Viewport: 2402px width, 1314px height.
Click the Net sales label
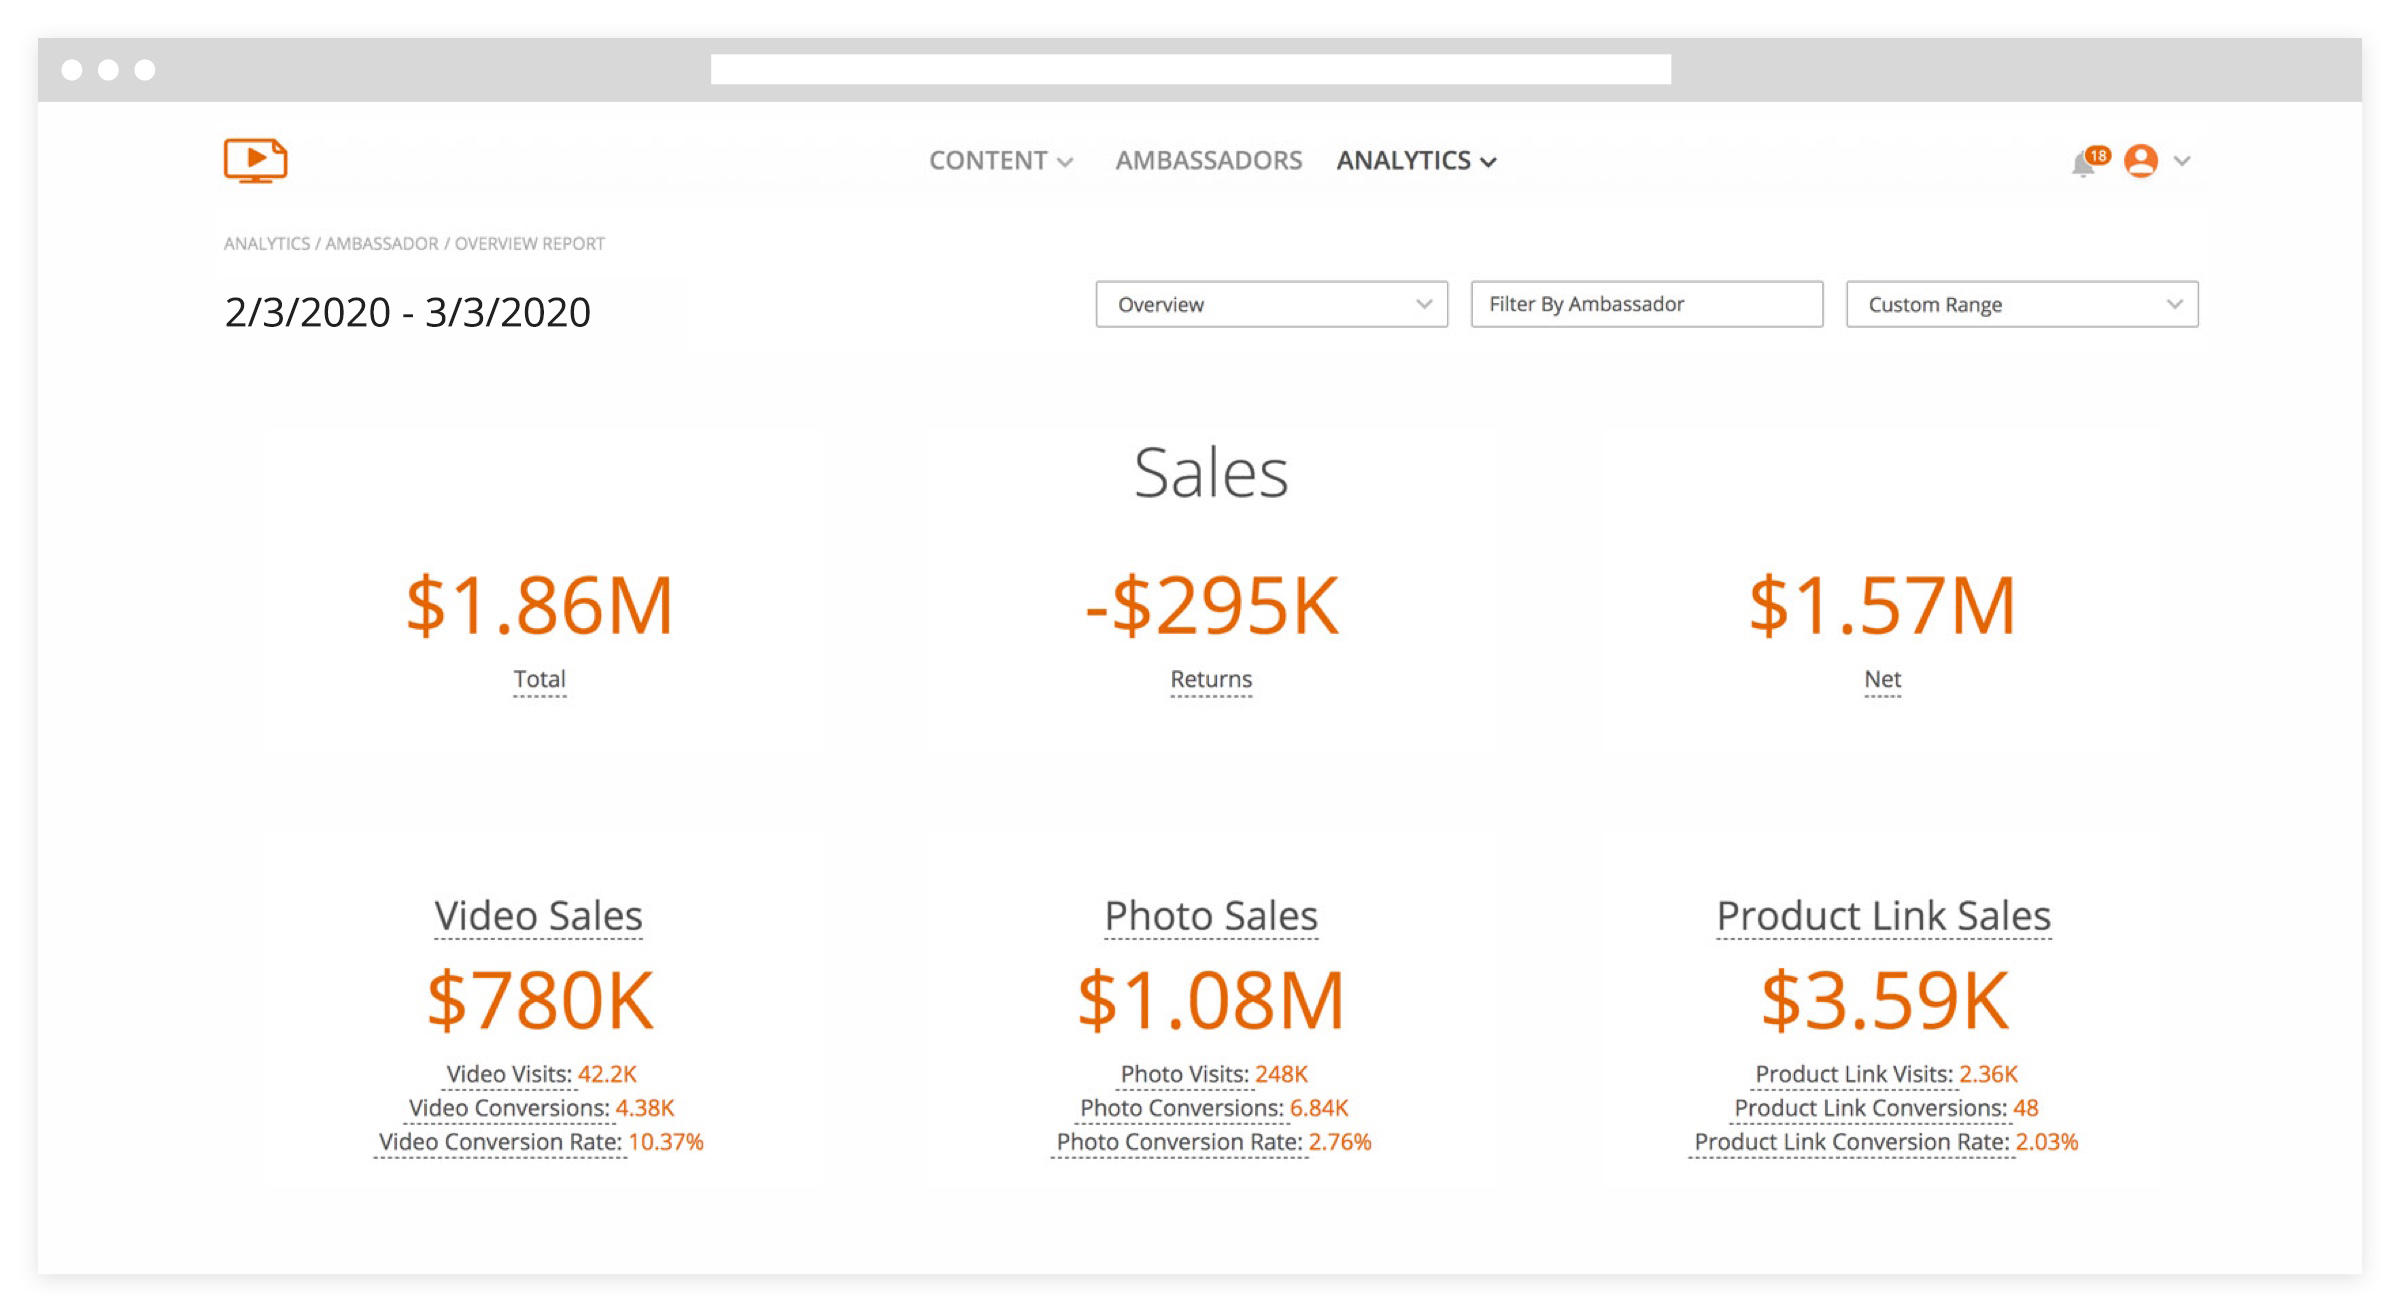pos(1882,680)
